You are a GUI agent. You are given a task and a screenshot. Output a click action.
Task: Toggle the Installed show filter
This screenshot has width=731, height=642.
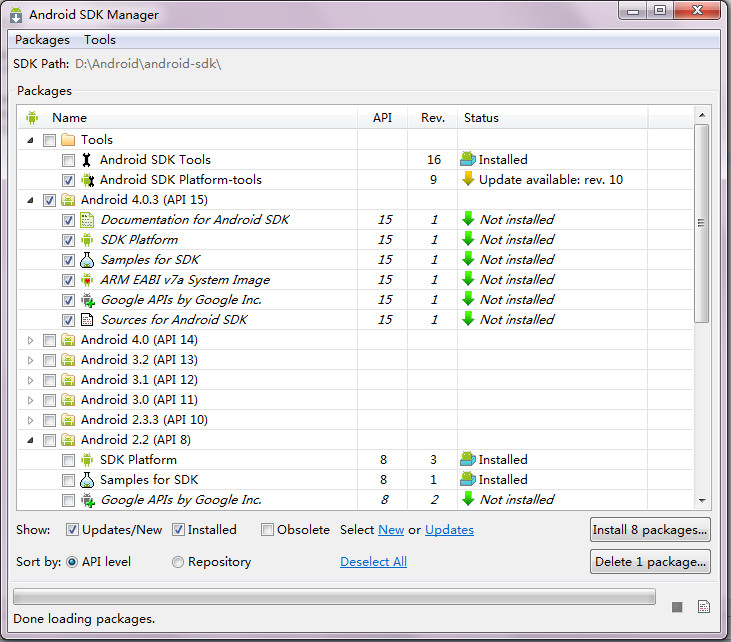tap(178, 530)
